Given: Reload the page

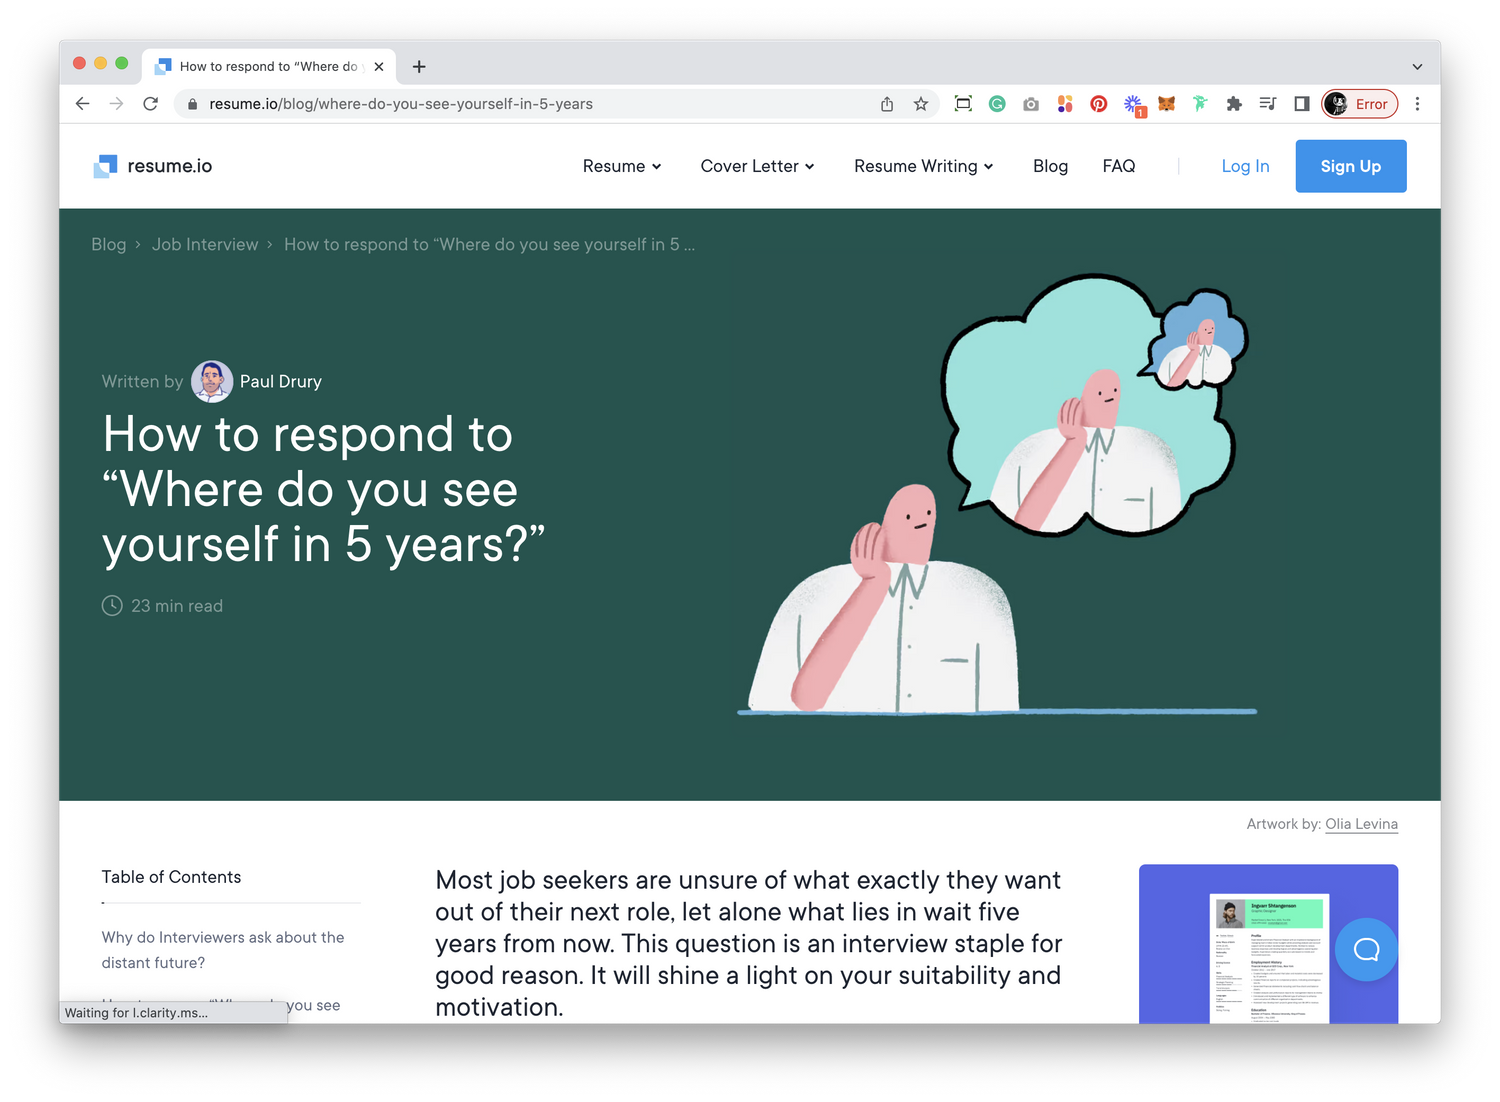Looking at the screenshot, I should (x=151, y=104).
